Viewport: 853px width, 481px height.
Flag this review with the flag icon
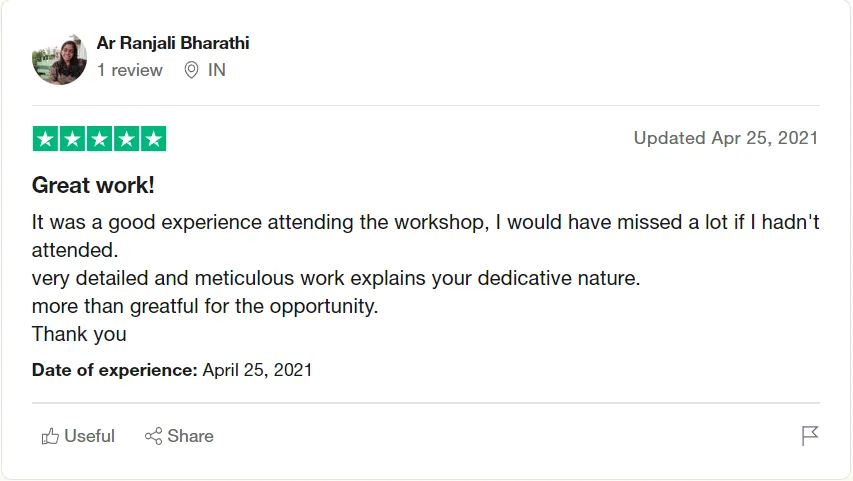pyautogui.click(x=809, y=436)
